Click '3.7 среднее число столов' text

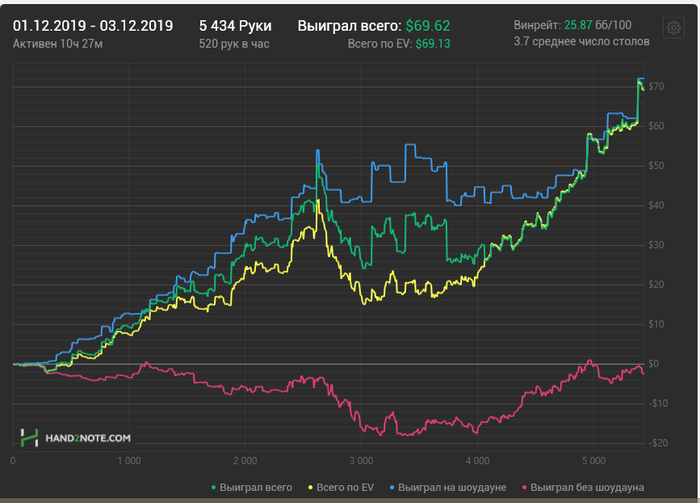click(x=581, y=42)
